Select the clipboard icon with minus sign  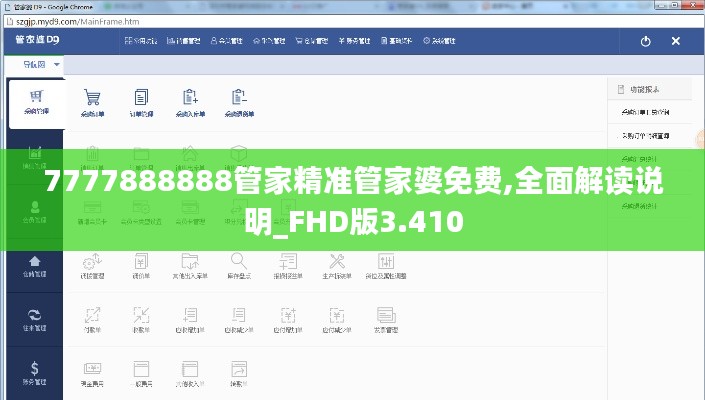239,98
